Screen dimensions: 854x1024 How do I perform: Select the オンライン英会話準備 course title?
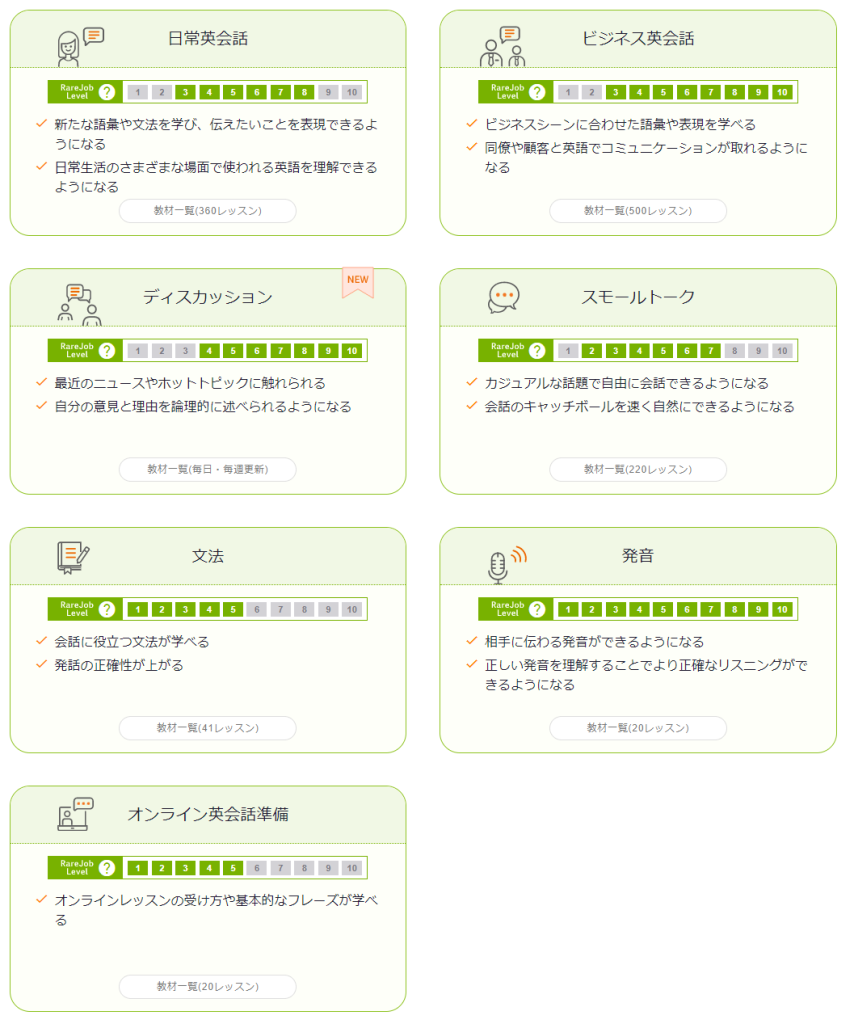click(208, 814)
